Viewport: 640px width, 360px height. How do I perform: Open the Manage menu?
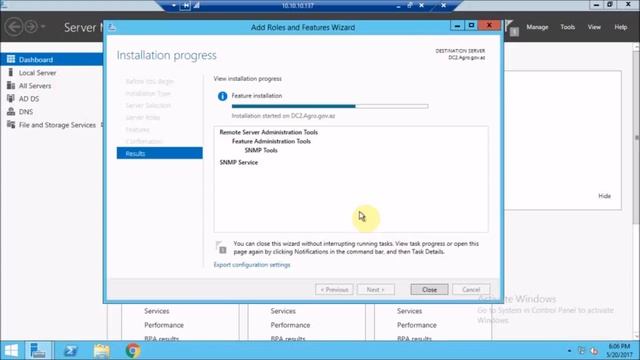(537, 27)
